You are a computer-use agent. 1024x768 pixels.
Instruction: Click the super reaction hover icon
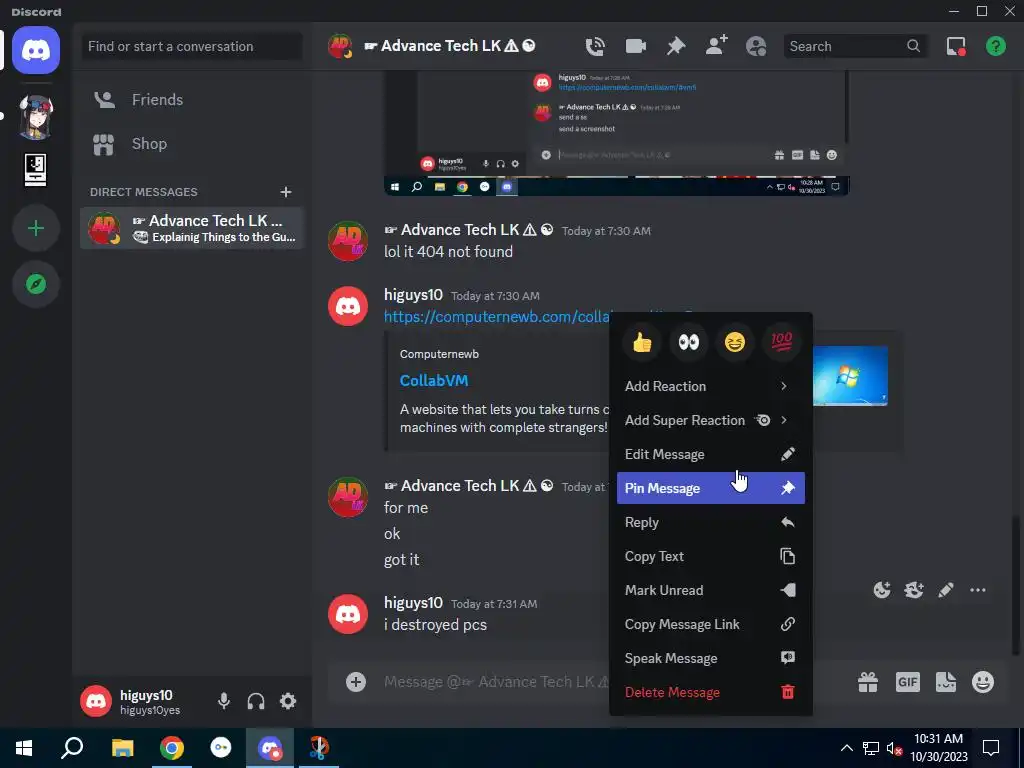914,590
